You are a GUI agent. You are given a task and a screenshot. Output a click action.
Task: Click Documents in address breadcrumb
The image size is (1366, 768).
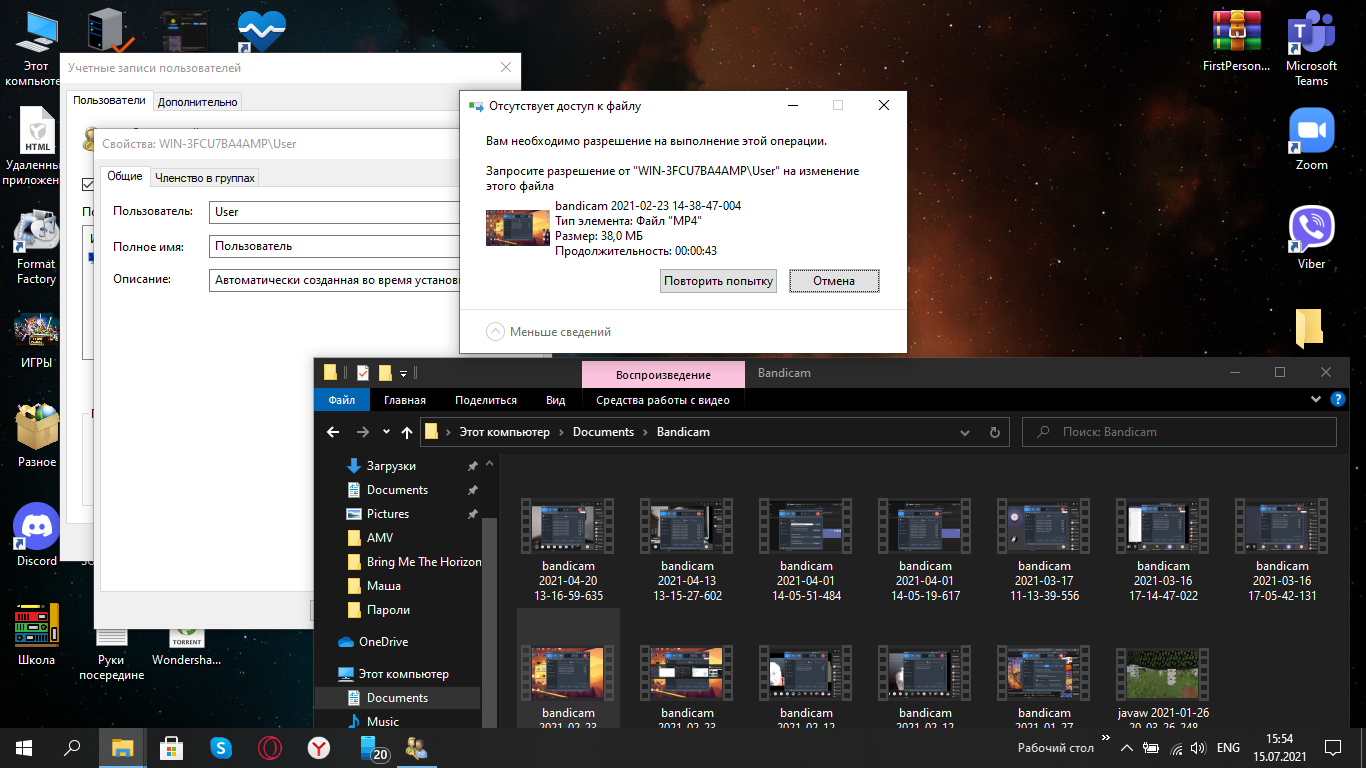point(603,432)
